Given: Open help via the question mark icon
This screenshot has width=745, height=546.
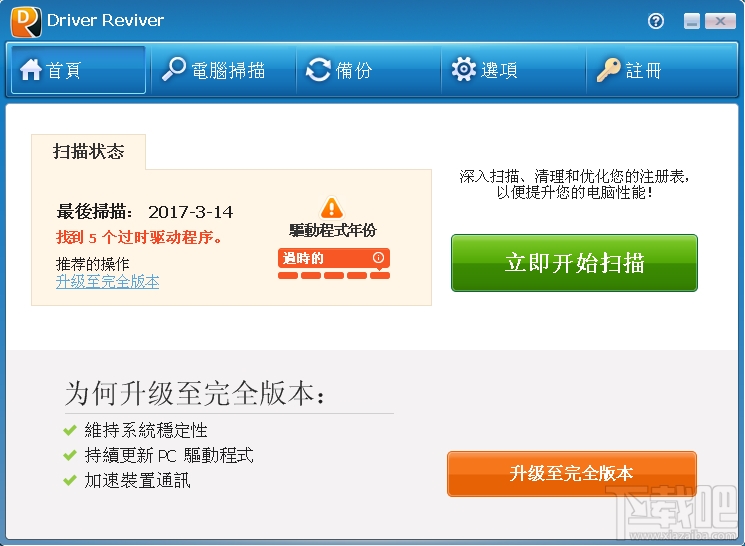Looking at the screenshot, I should (656, 21).
